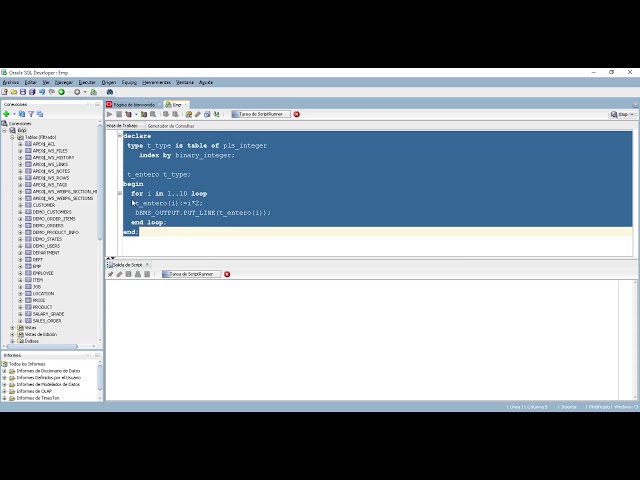Click the eraser Clear icon in worksheet toolbar
Screen dimensions: 640x480
tap(198, 114)
